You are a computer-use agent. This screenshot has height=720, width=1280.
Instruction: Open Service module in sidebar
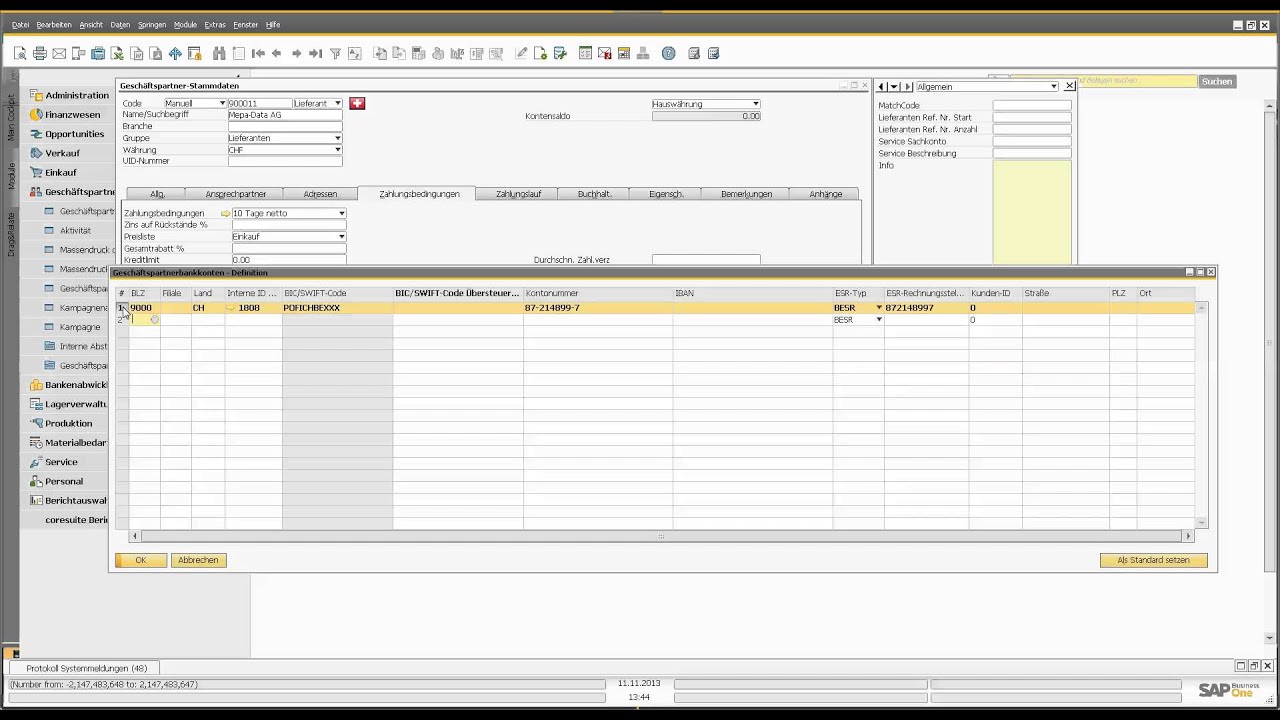click(61, 462)
